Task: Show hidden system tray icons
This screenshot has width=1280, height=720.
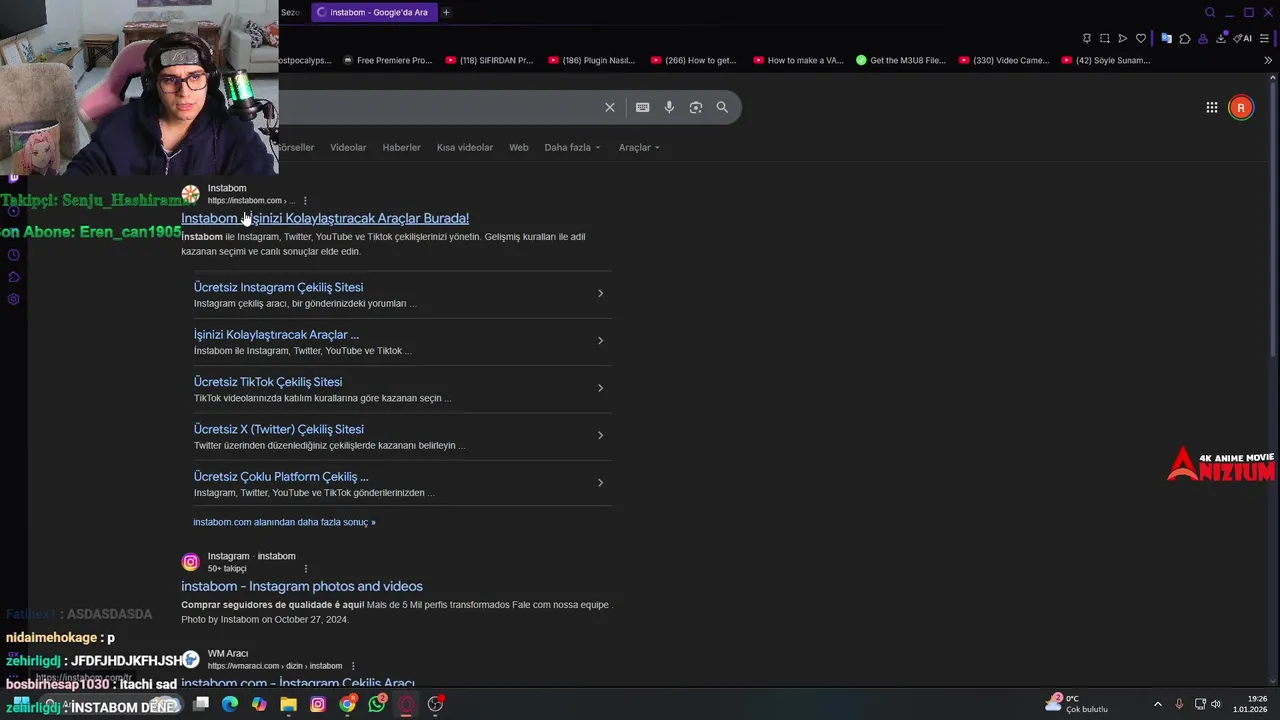Action: pos(1158,704)
